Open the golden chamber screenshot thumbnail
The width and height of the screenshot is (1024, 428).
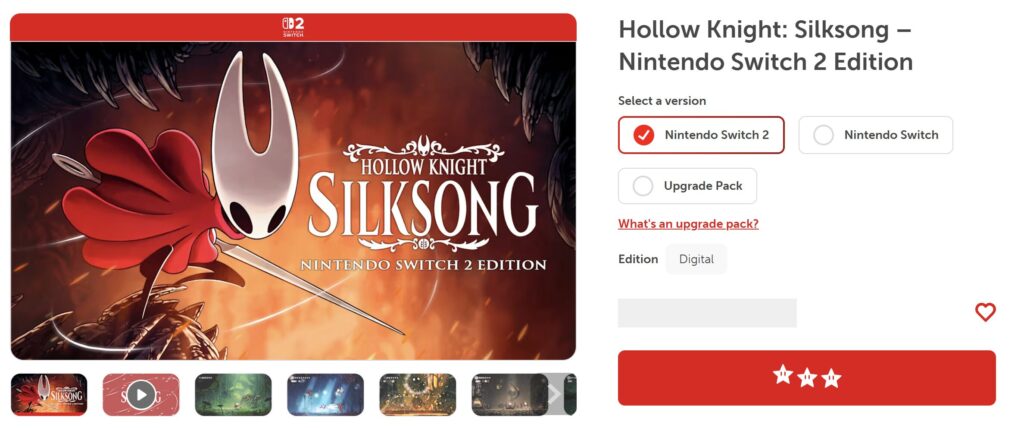click(x=417, y=395)
